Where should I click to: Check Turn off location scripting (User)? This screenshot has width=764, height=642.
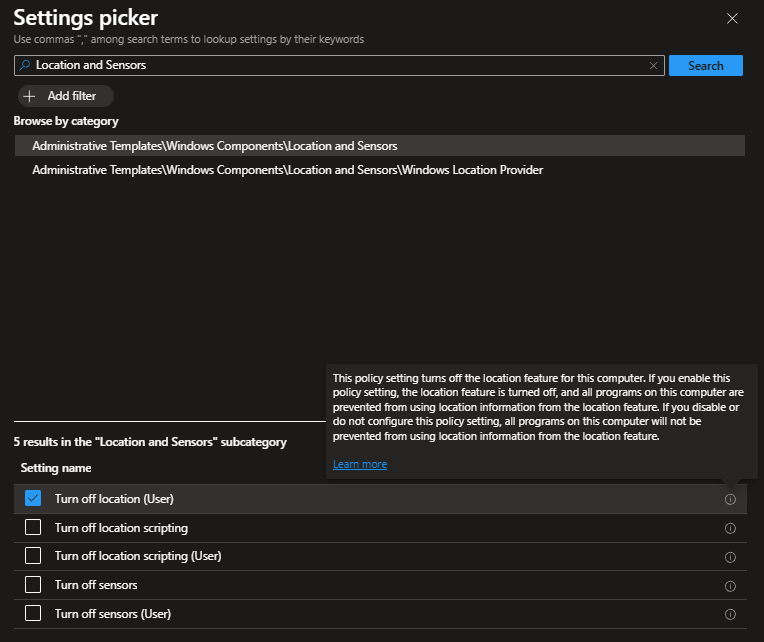tap(33, 555)
